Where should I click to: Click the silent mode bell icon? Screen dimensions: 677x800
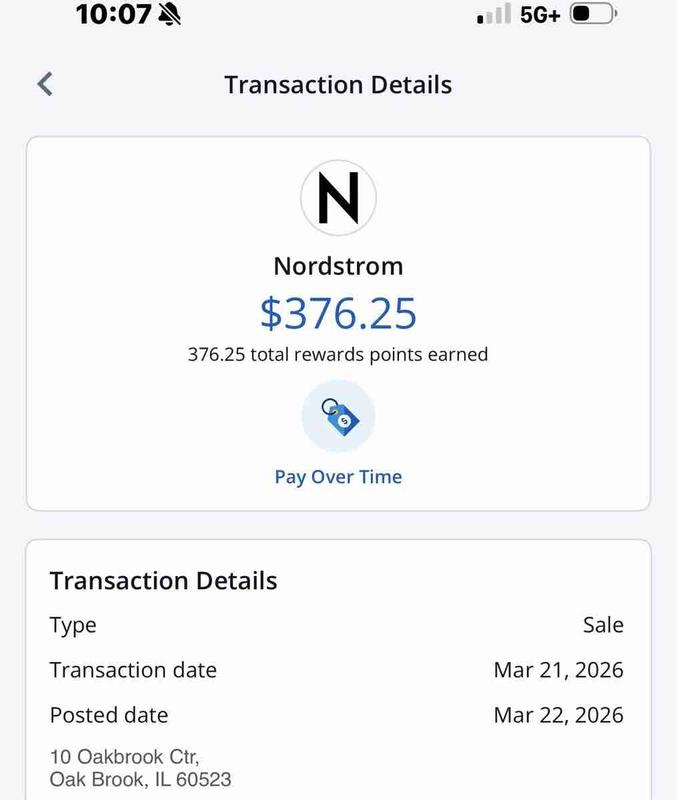click(x=168, y=15)
